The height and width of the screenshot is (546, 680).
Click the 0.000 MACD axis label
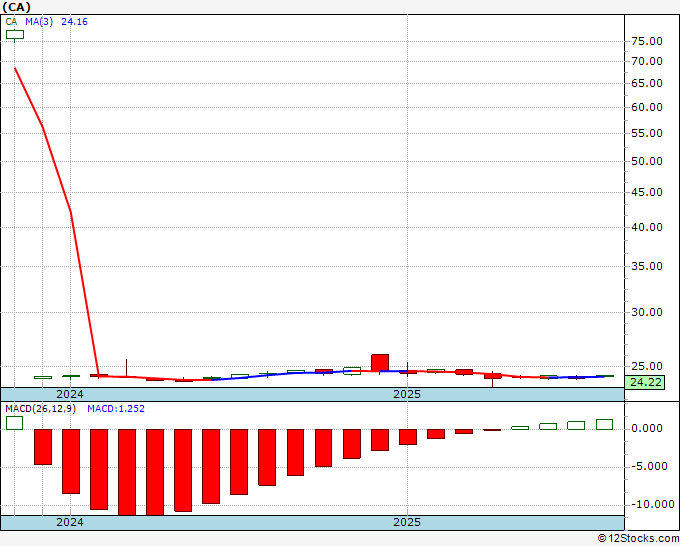click(647, 428)
